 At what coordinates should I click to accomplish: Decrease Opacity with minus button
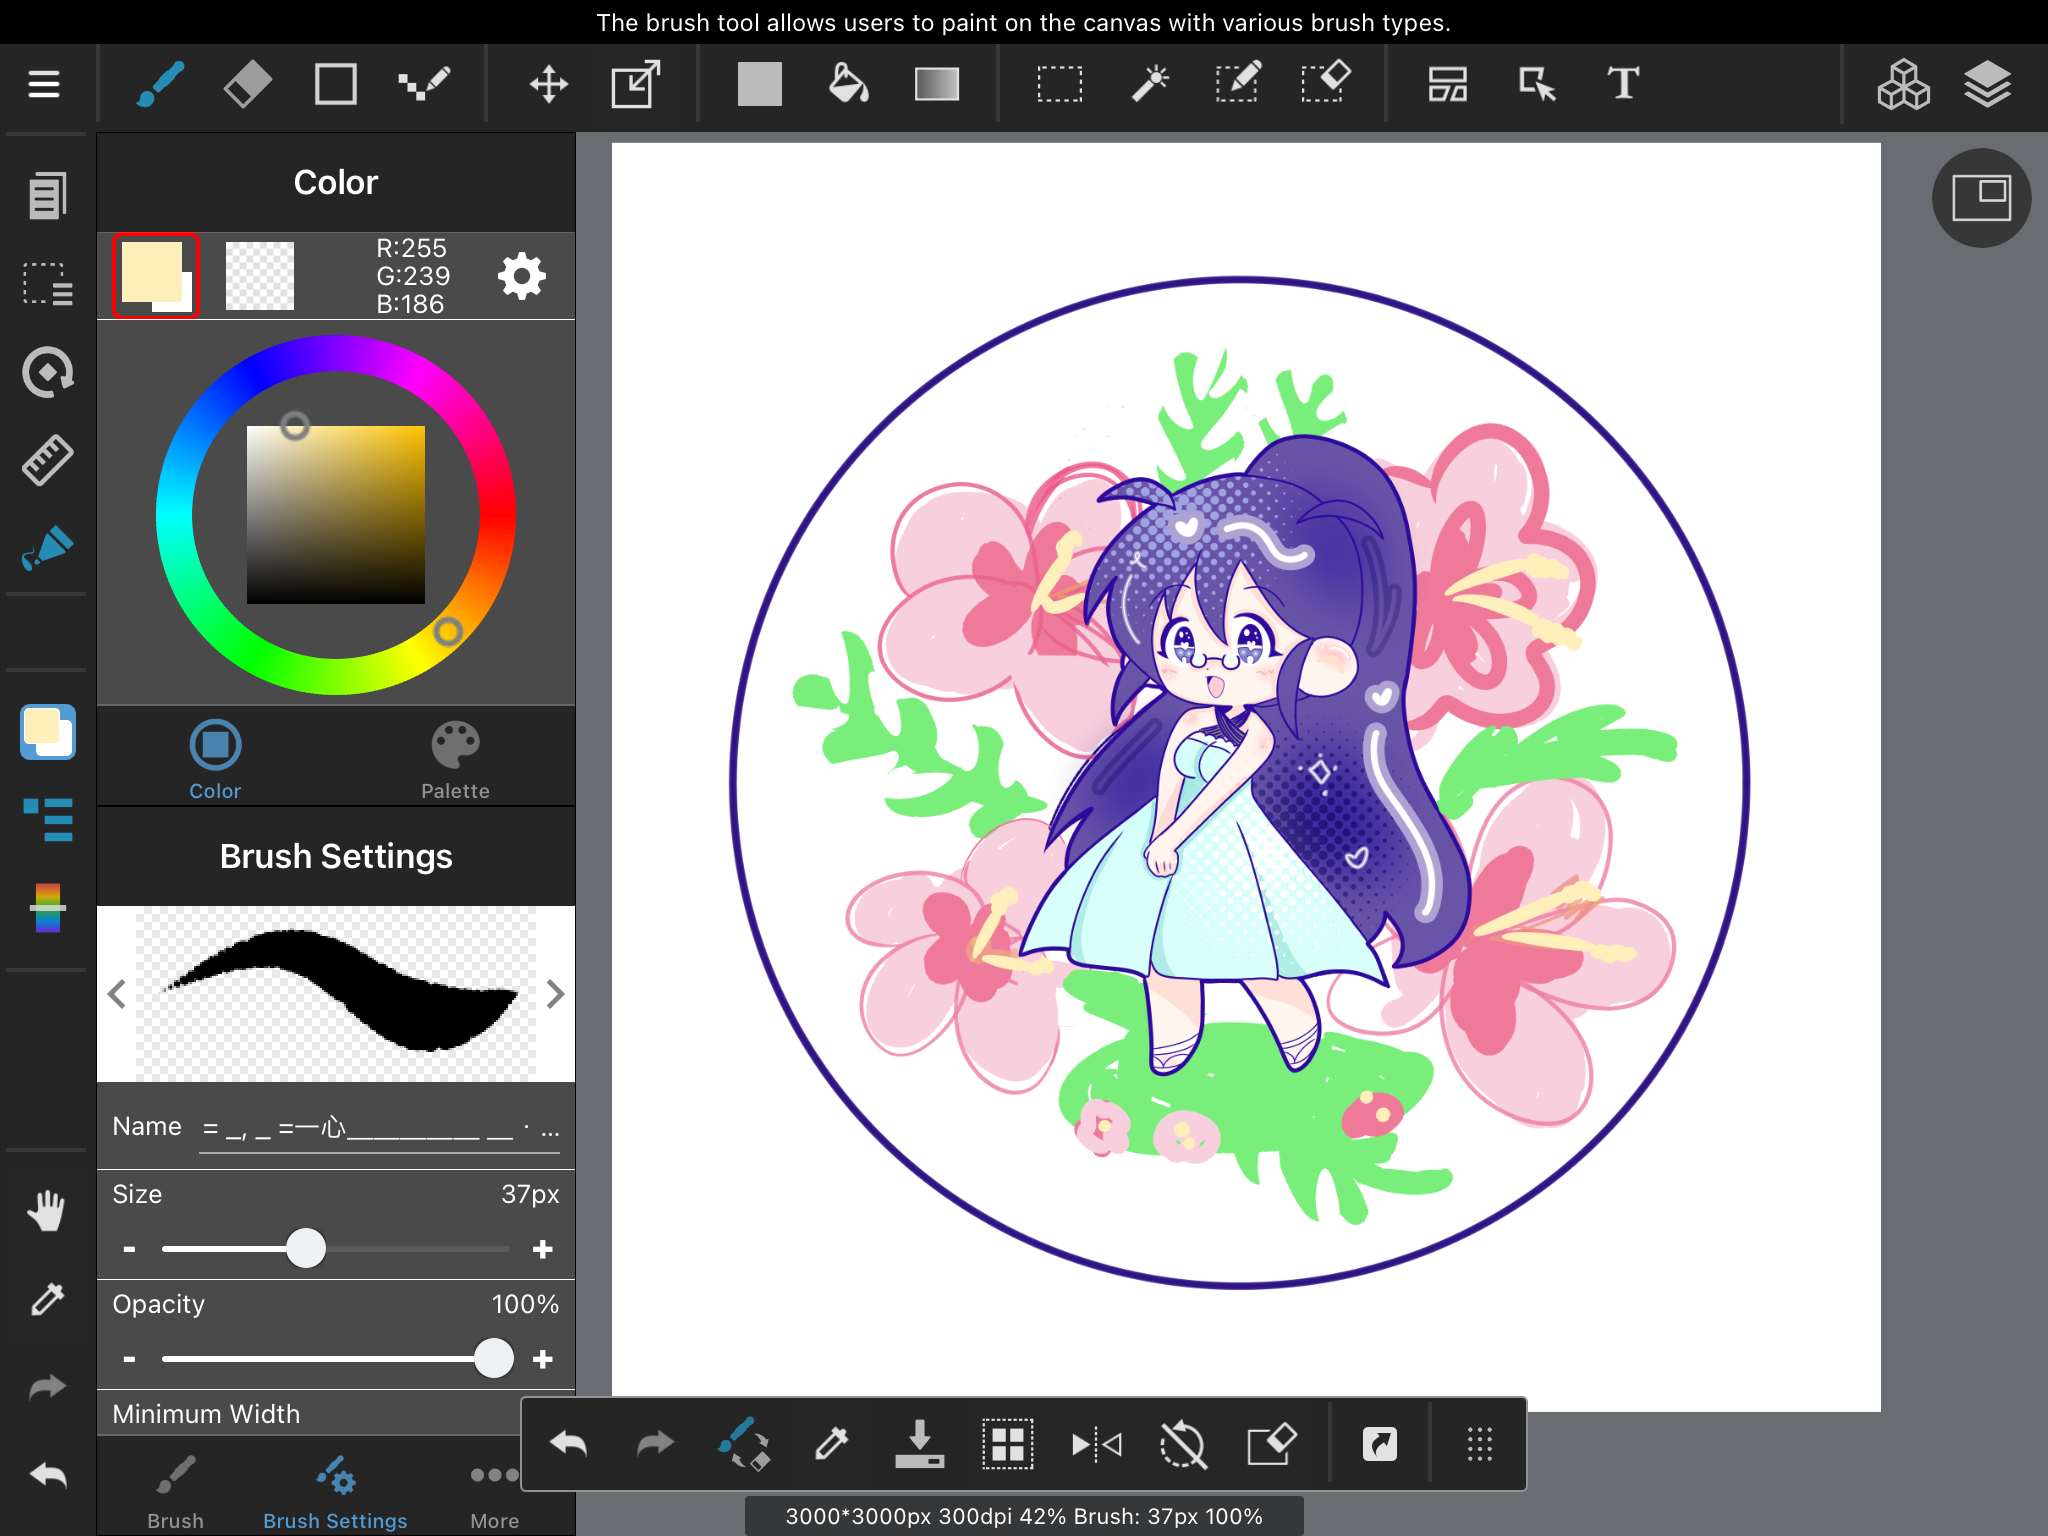point(129,1359)
